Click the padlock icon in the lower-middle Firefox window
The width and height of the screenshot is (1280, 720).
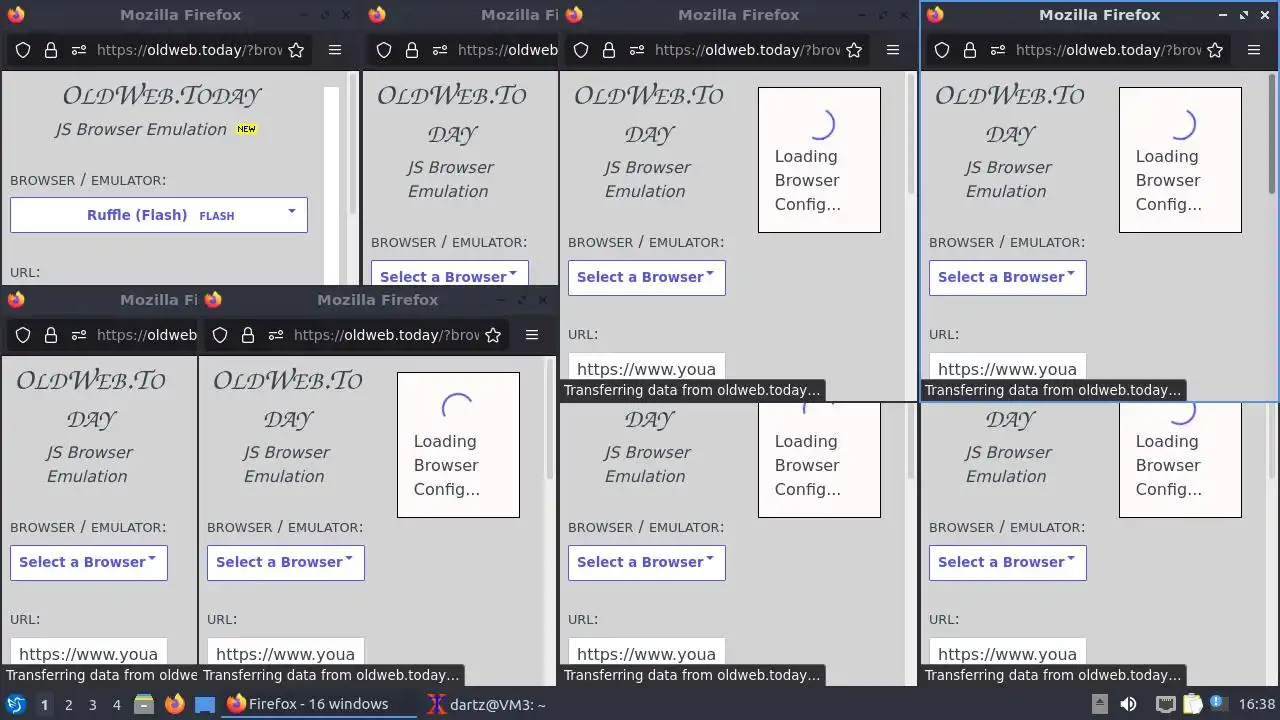[x=248, y=335]
